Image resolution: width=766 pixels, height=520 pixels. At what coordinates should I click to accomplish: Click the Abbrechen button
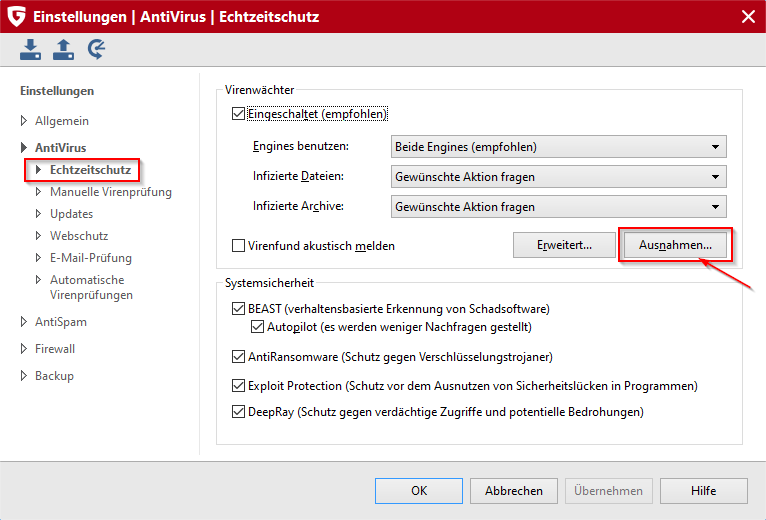[x=513, y=491]
